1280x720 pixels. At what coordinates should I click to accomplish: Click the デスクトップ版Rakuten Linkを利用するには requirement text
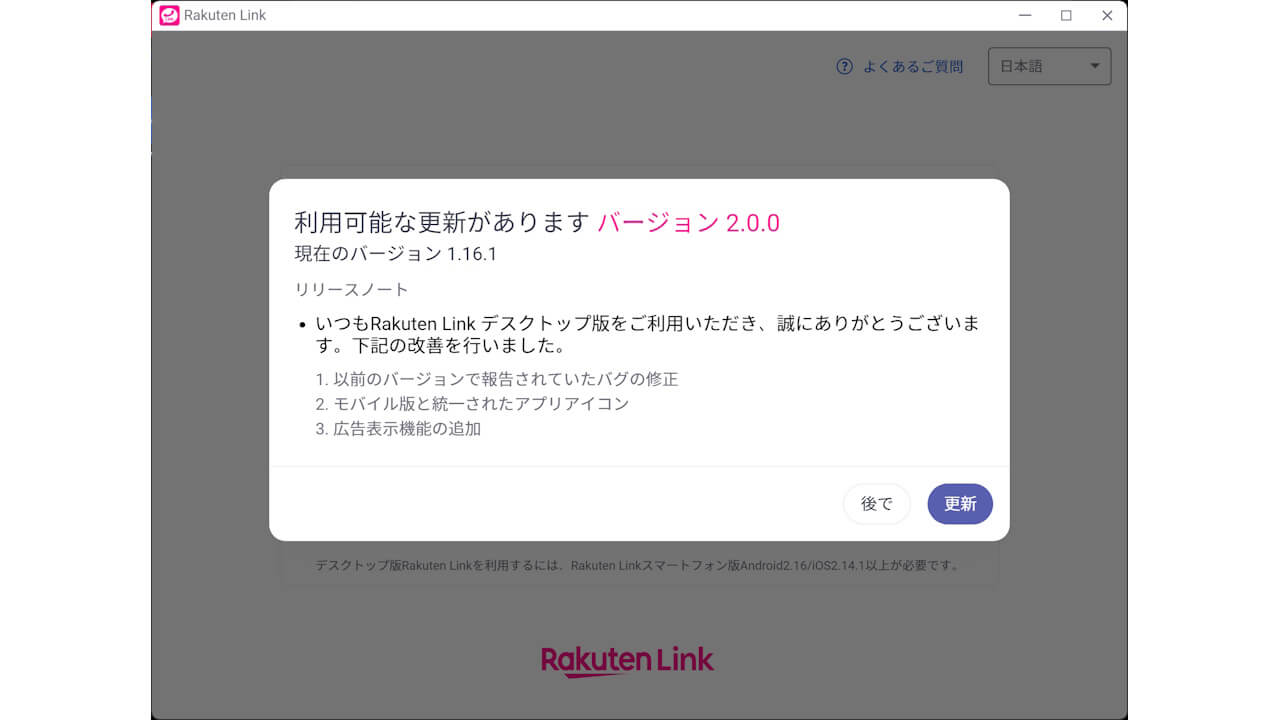click(x=637, y=565)
